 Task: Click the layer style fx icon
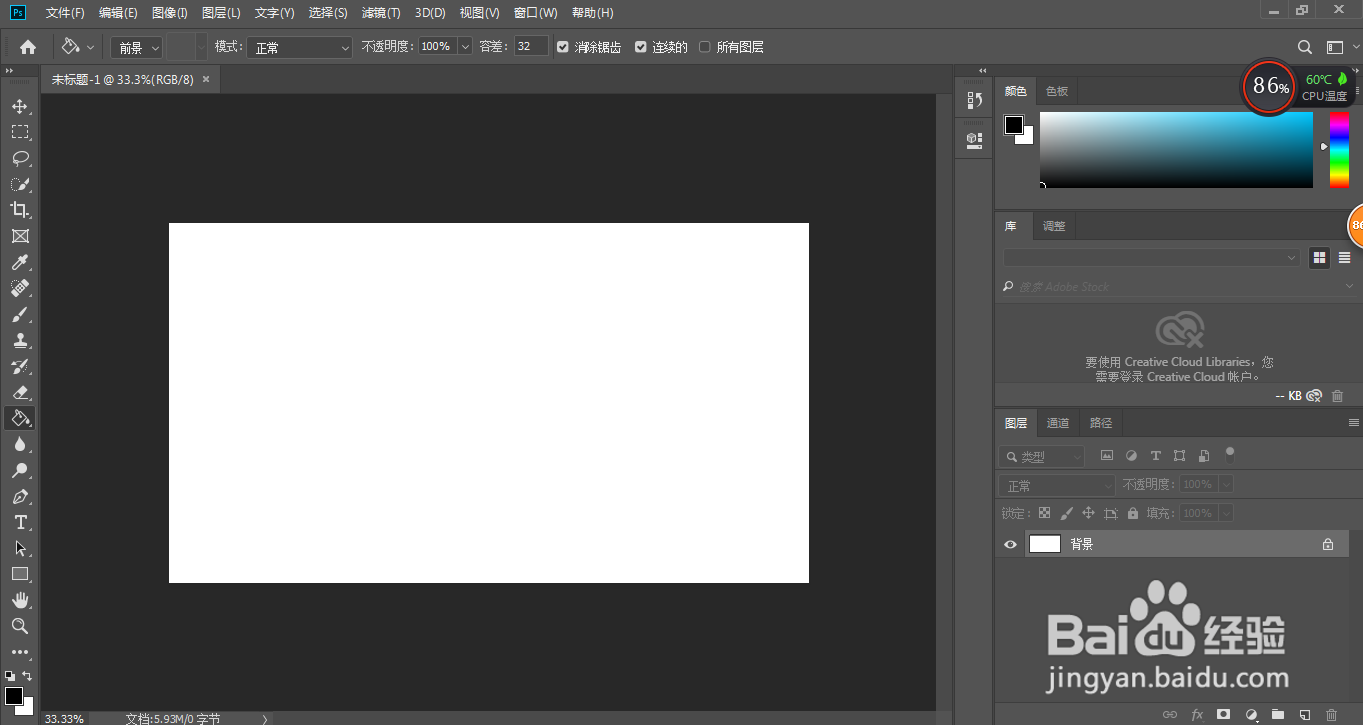coord(1197,715)
